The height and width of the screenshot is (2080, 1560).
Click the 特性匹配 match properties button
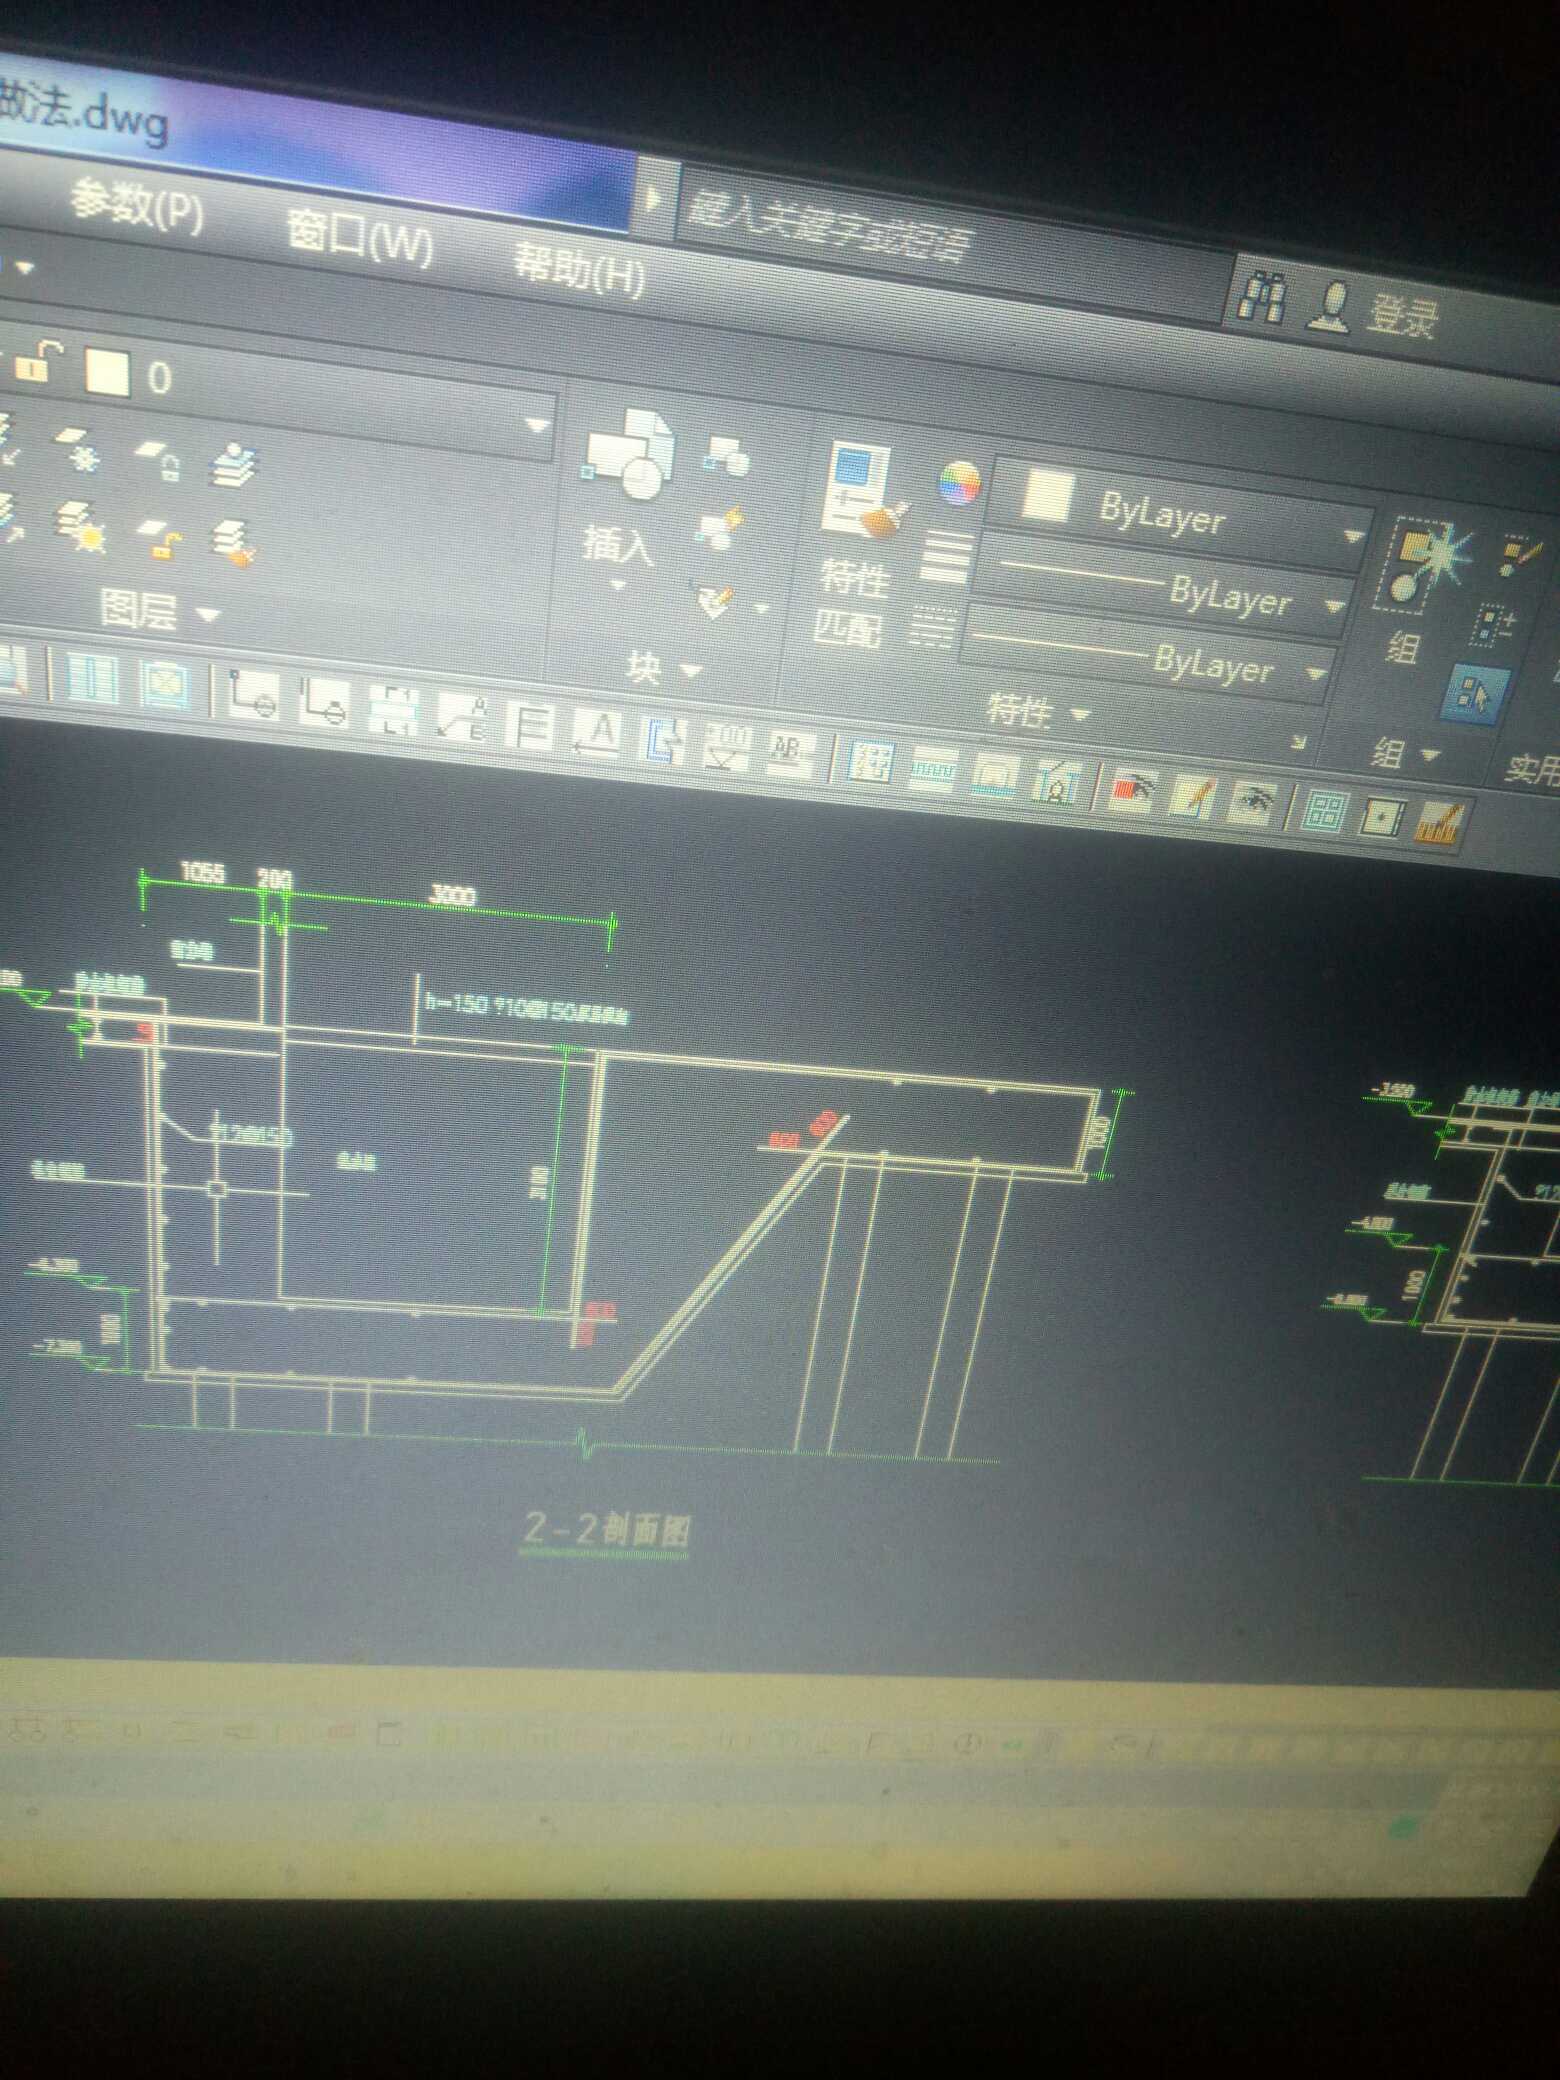tap(859, 545)
